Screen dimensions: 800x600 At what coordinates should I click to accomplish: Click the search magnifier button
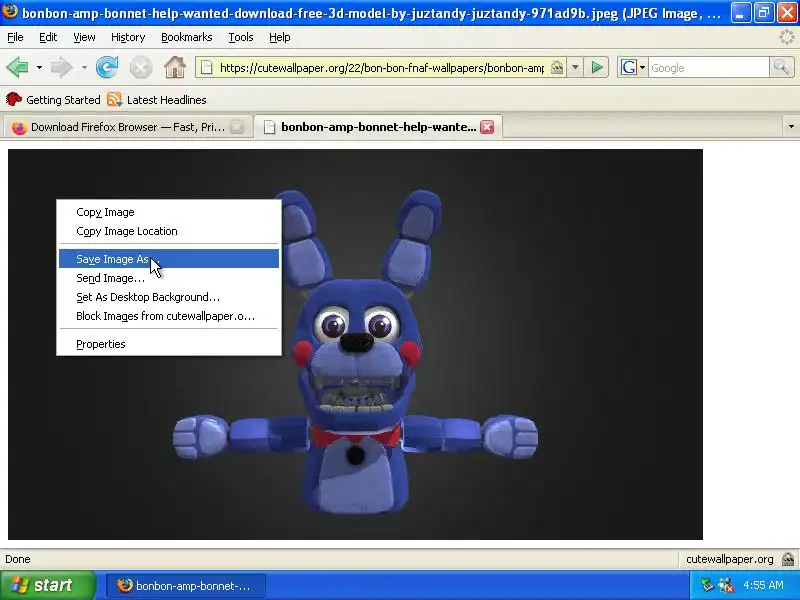[781, 67]
